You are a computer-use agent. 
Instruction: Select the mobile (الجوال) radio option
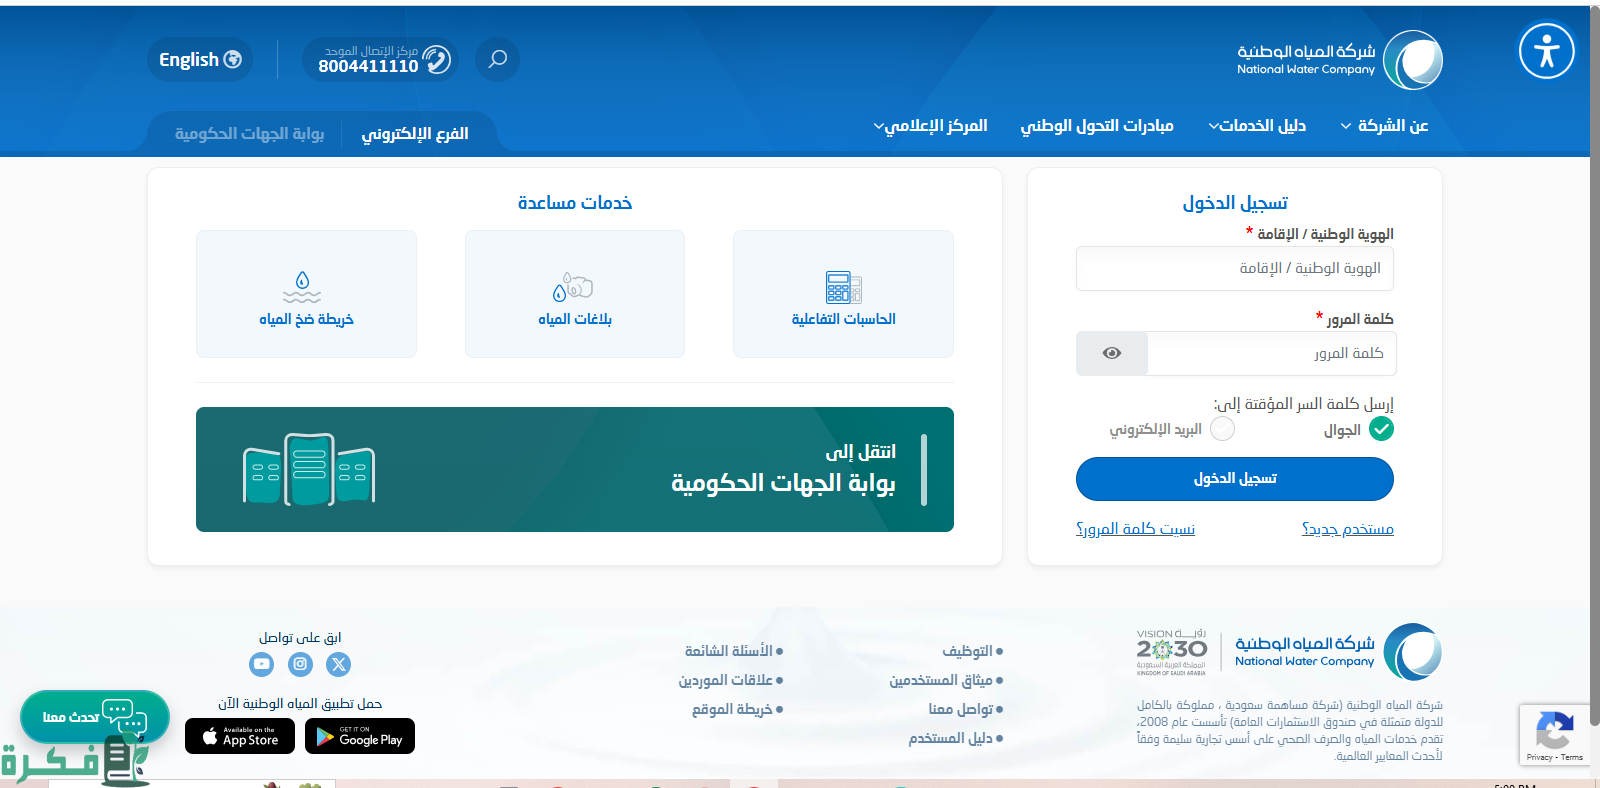tap(1381, 429)
